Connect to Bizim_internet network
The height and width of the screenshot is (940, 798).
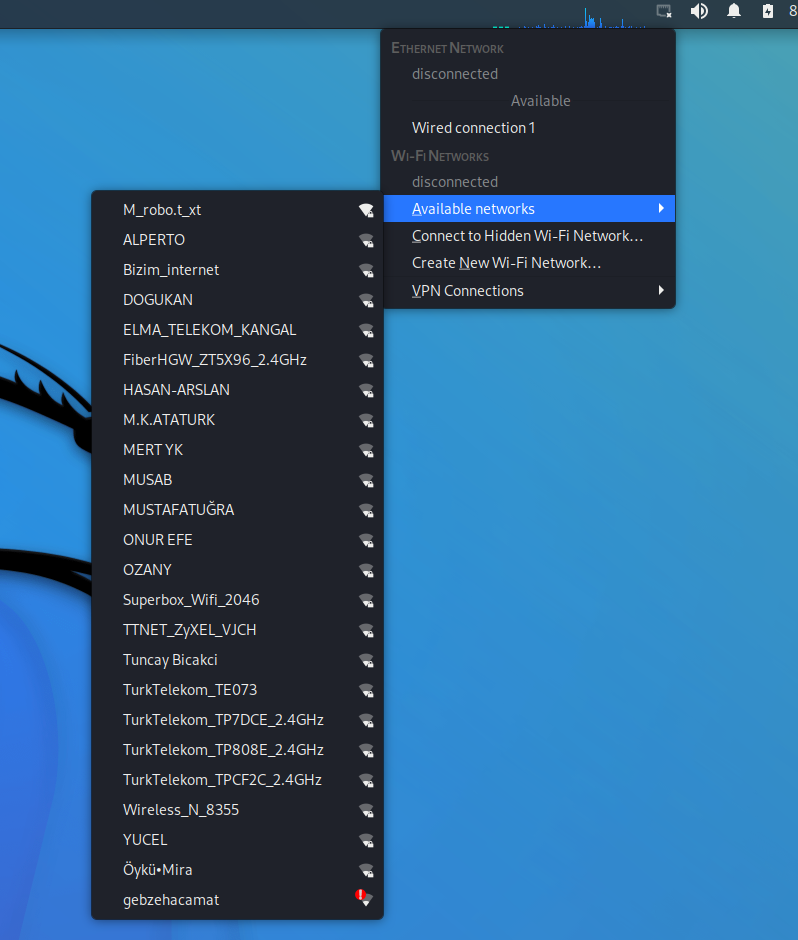[237, 270]
